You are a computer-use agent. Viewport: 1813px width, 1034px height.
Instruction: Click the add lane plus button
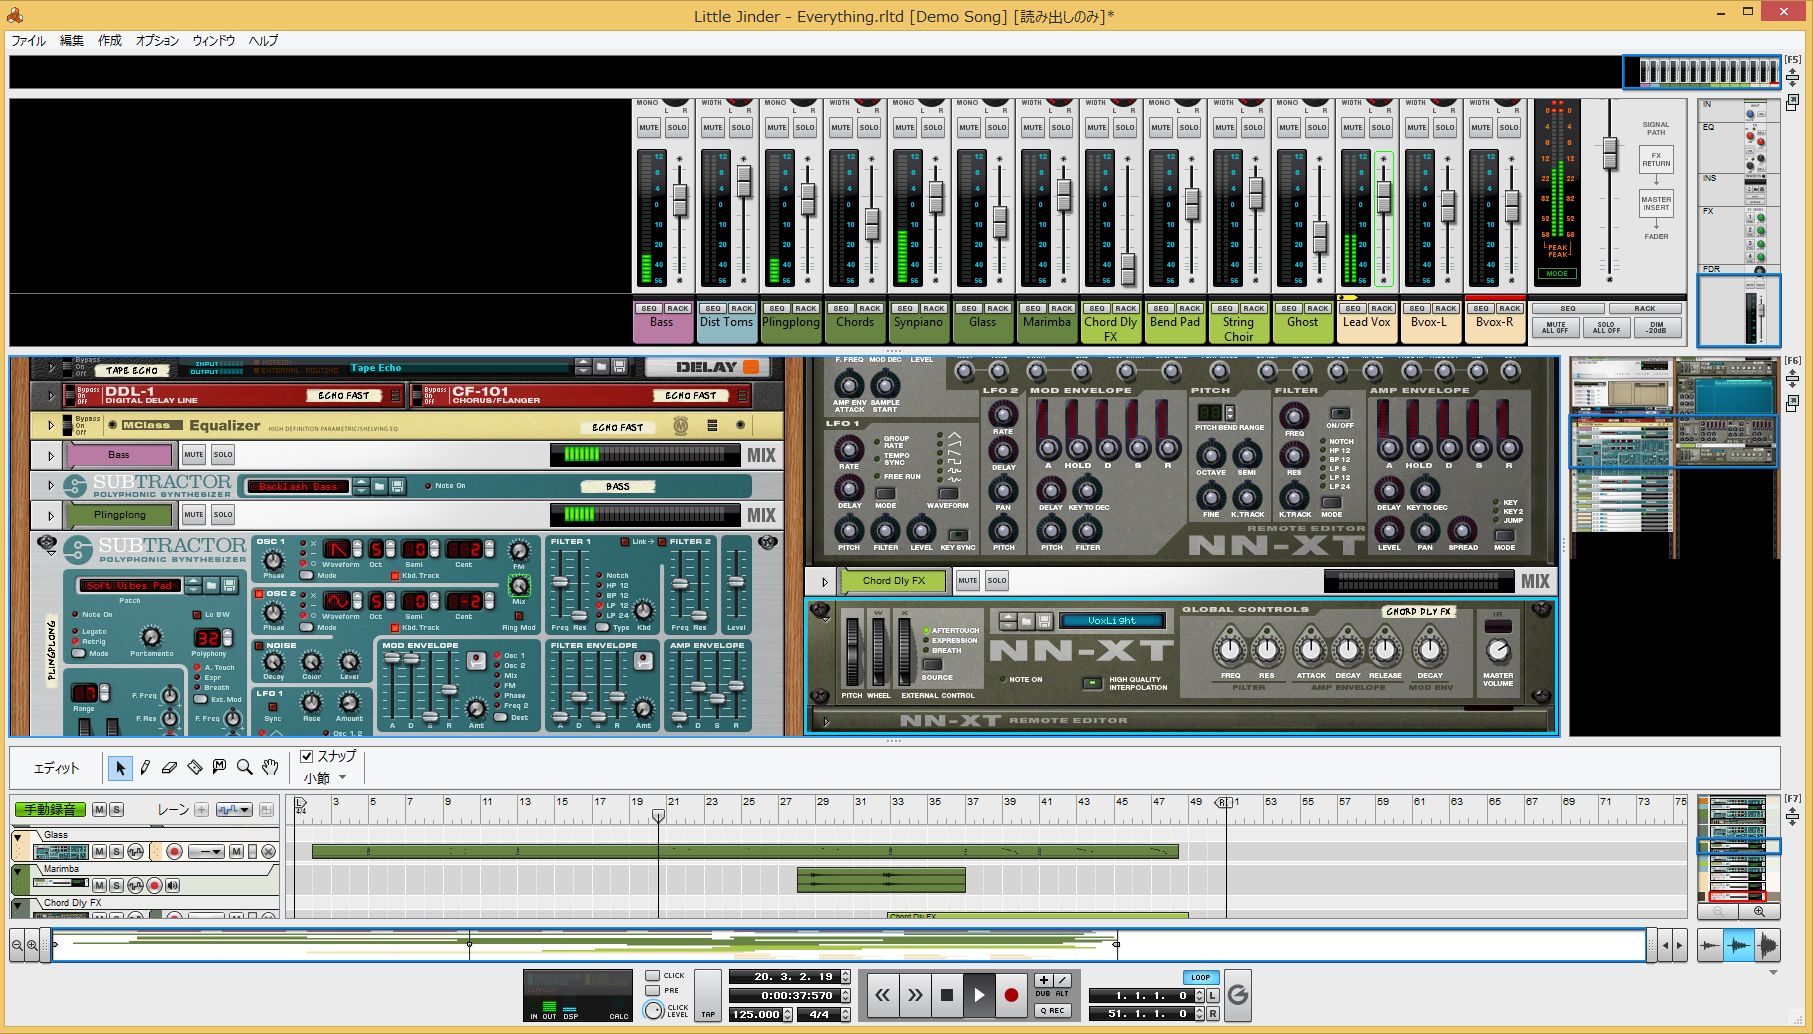(202, 810)
